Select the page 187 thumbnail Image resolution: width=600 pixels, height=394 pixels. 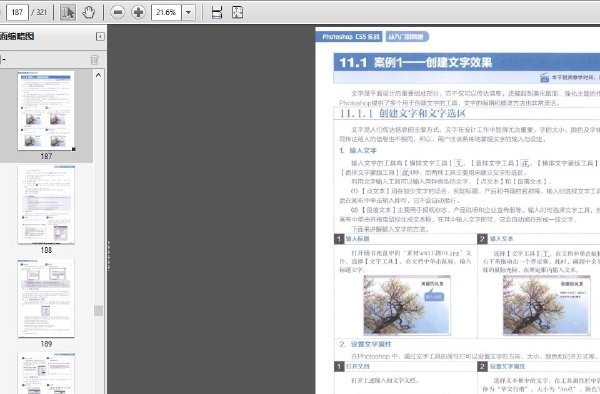(x=46, y=111)
